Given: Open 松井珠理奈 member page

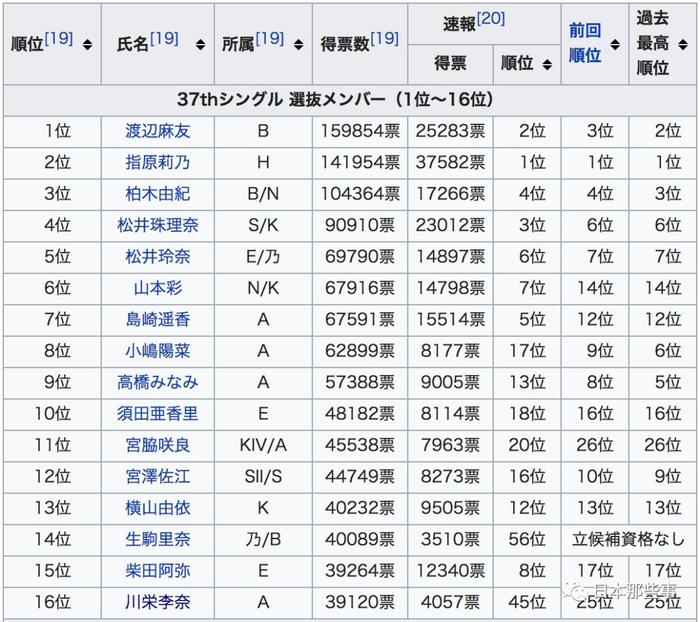Looking at the screenshot, I should 158,225.
